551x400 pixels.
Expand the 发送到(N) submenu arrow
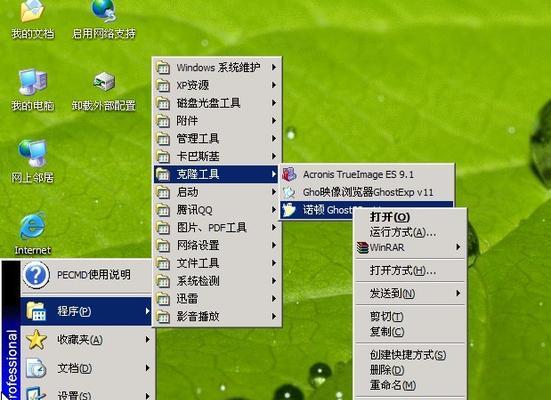(458, 293)
